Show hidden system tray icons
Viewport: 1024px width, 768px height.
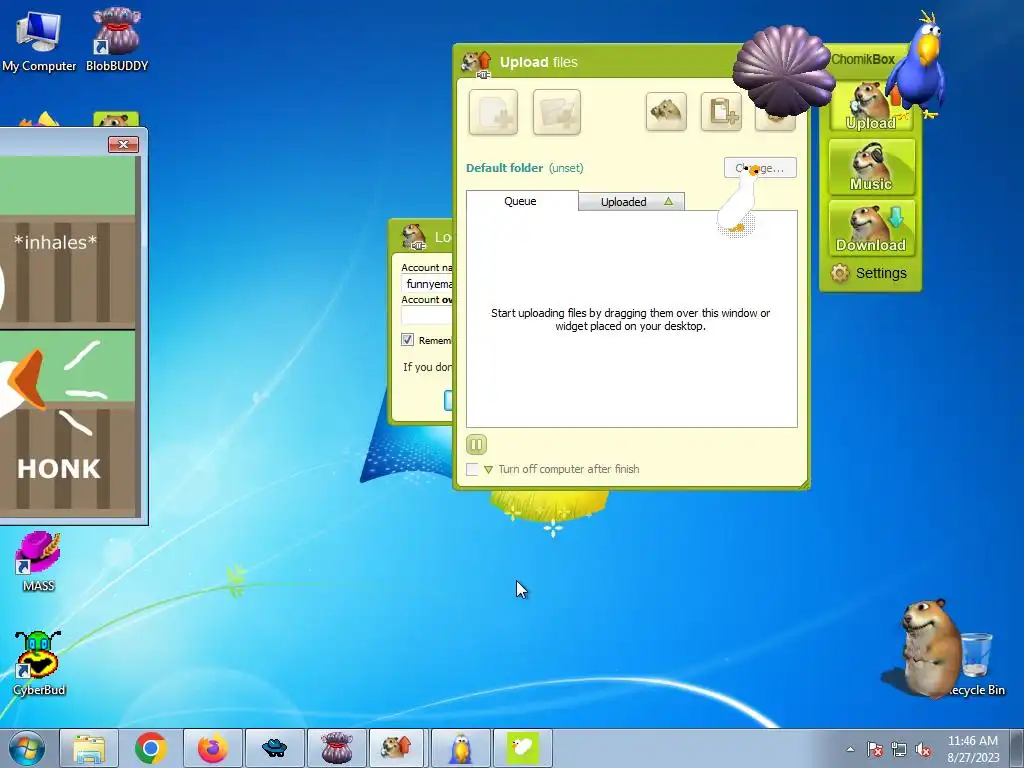pos(850,749)
